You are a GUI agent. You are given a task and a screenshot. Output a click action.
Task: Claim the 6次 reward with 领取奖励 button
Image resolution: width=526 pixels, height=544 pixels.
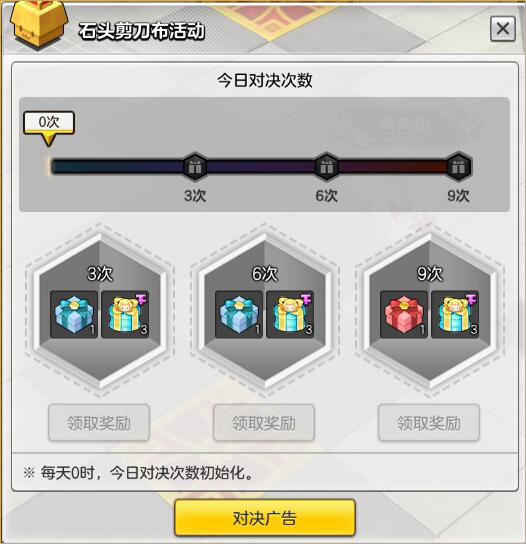(264, 423)
